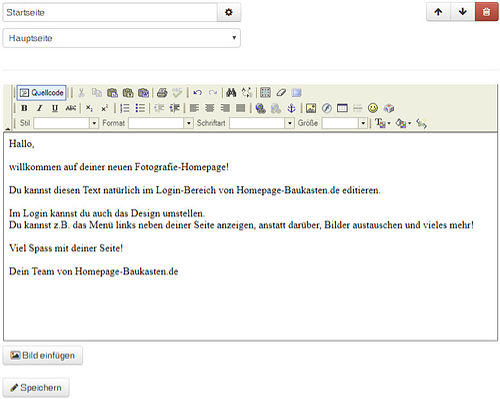Switch editor to Quellcode view
The width and height of the screenshot is (500, 399).
pos(41,93)
